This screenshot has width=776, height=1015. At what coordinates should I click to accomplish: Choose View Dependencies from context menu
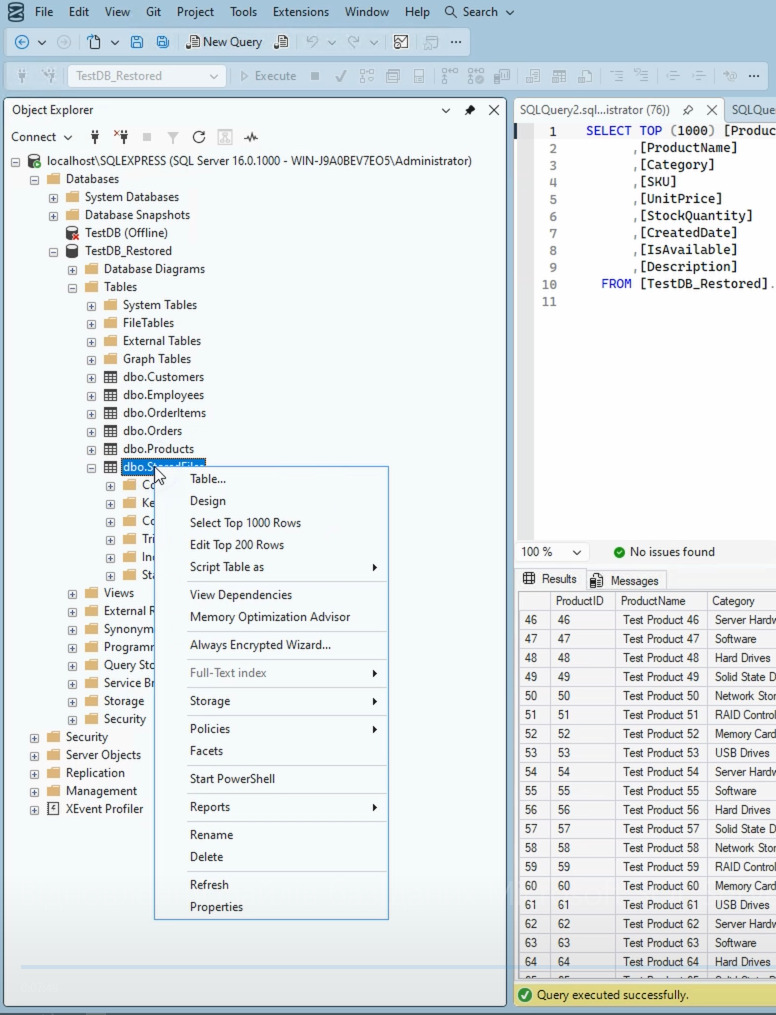[241, 595]
